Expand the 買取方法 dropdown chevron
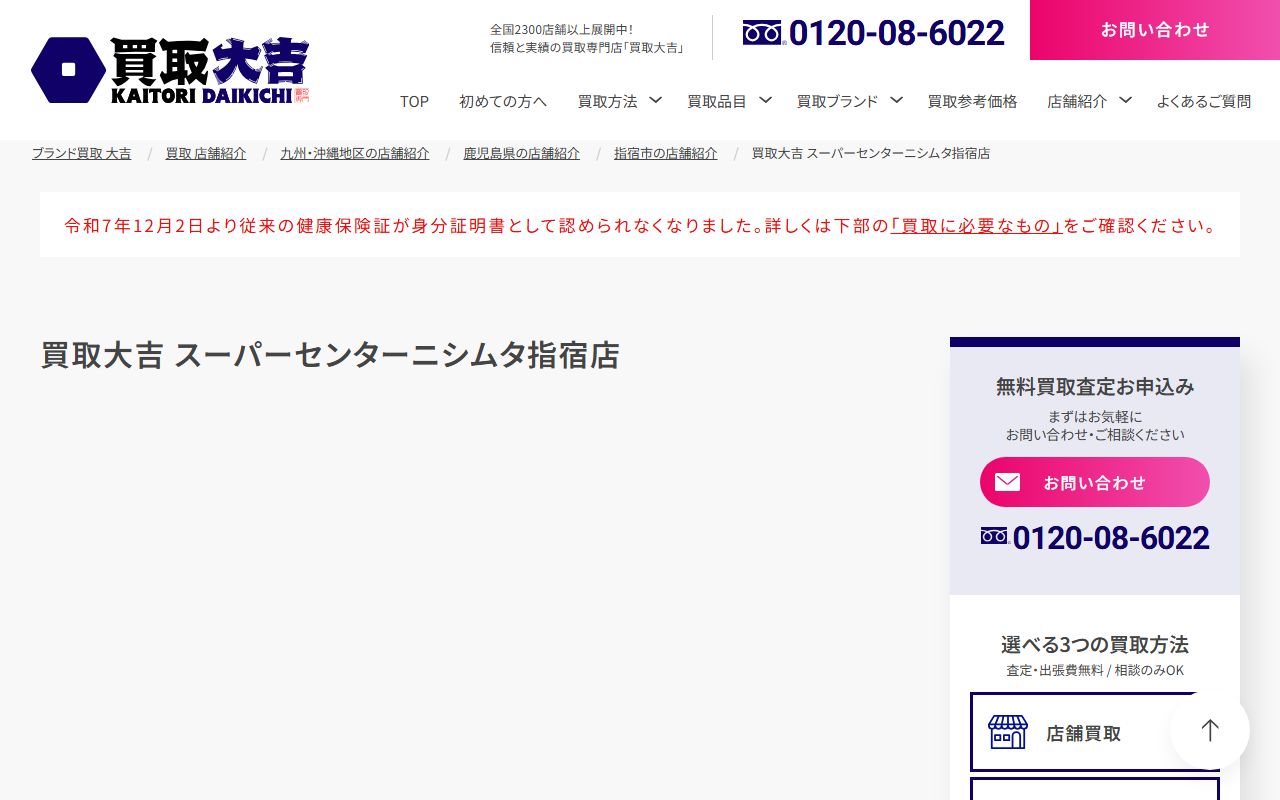1280x800 pixels. 656,100
